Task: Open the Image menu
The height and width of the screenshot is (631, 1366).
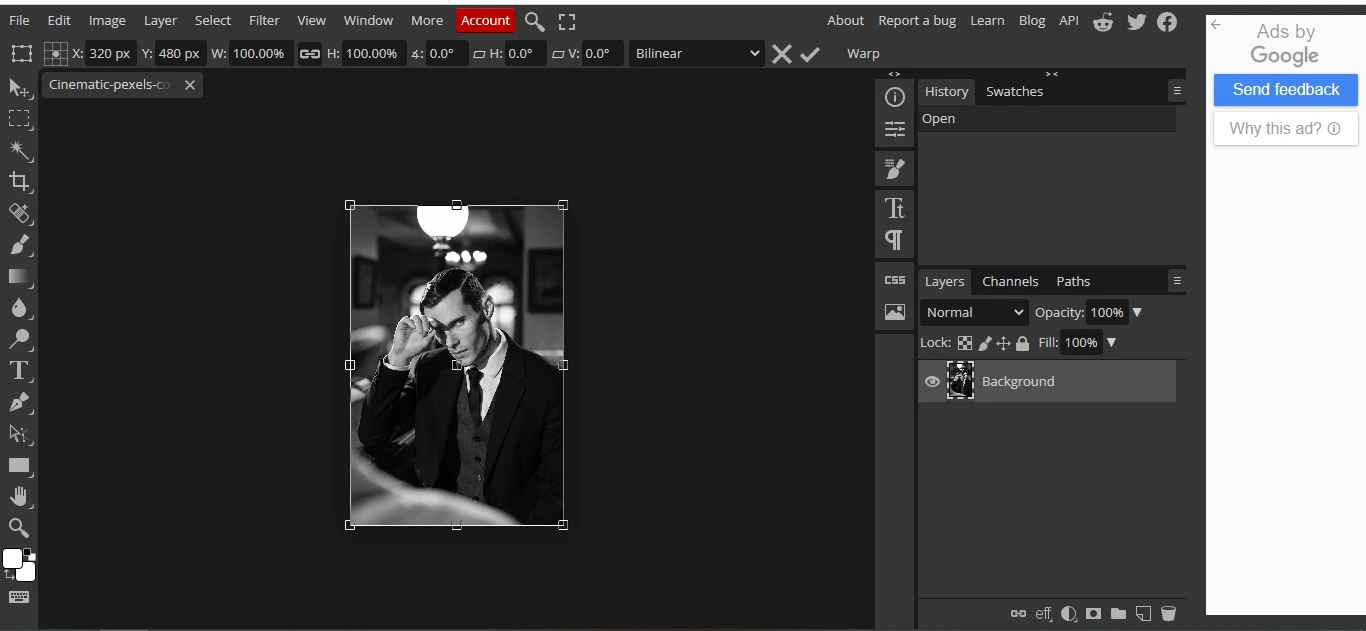Action: coord(107,20)
